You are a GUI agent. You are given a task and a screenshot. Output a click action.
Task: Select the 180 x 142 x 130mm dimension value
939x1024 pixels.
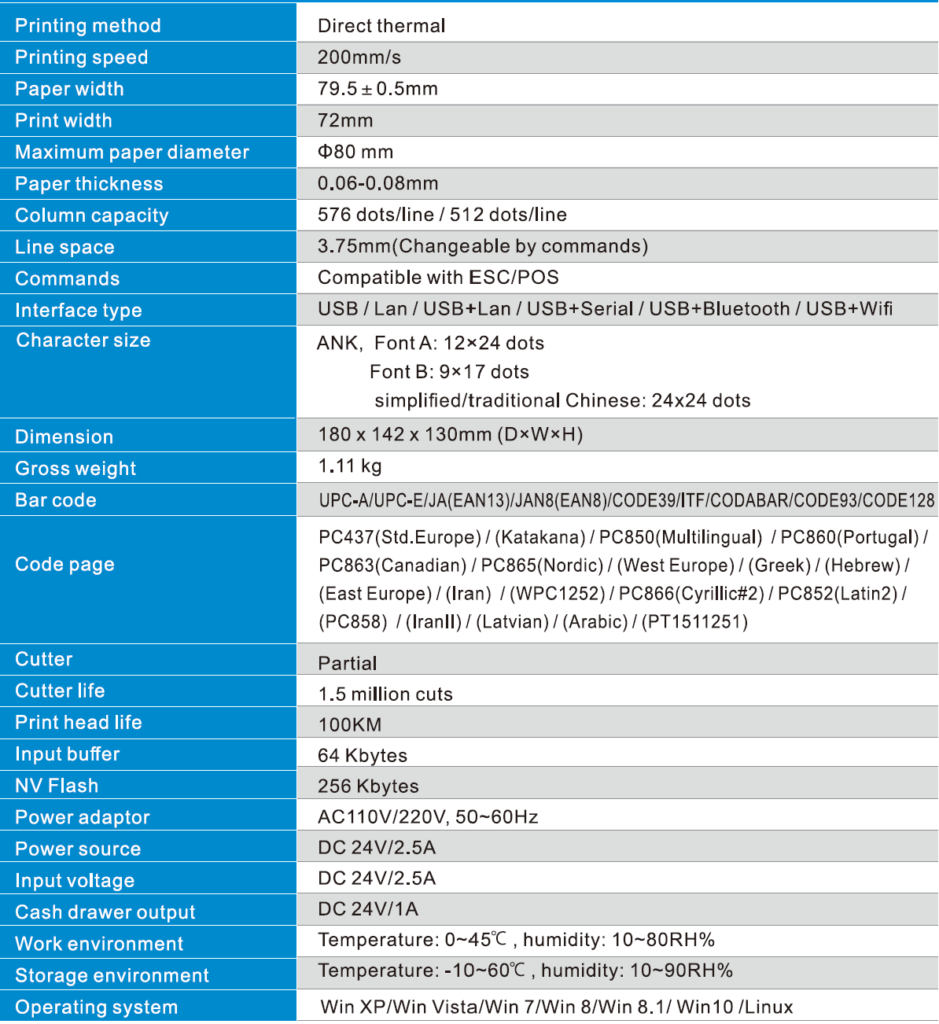pos(450,436)
